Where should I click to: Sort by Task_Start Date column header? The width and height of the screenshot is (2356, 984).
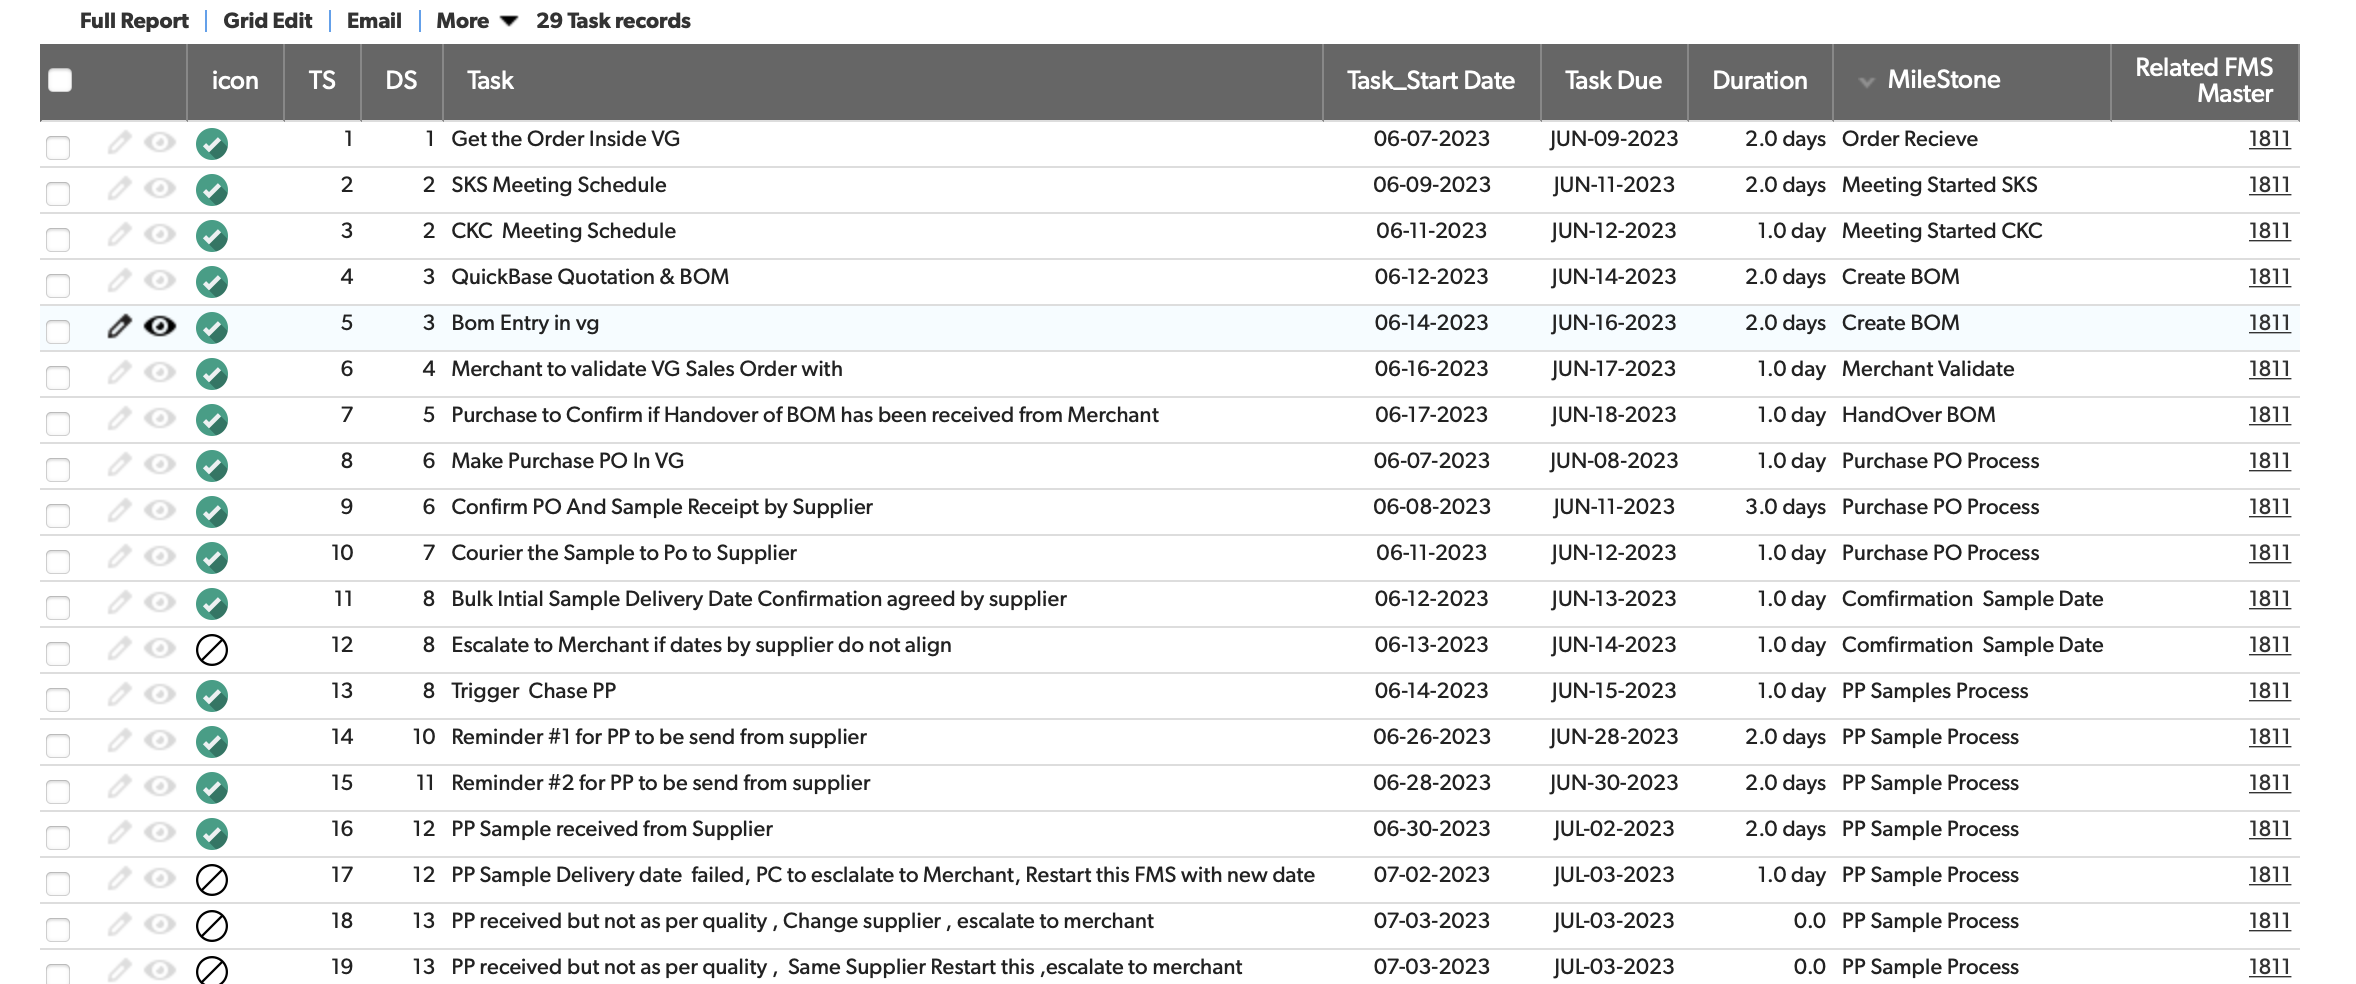(x=1430, y=80)
